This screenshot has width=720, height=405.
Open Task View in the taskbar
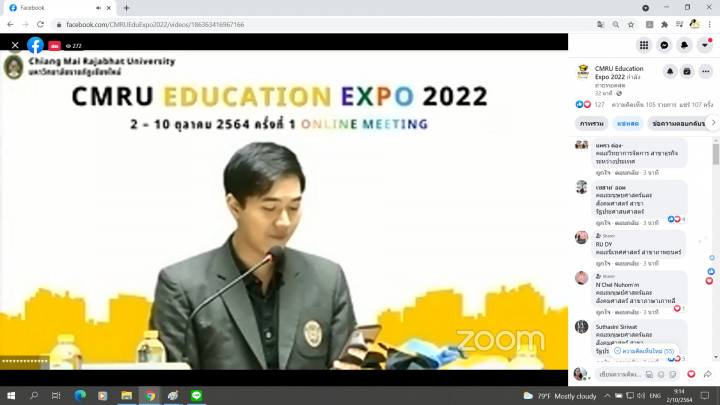click(x=56, y=395)
